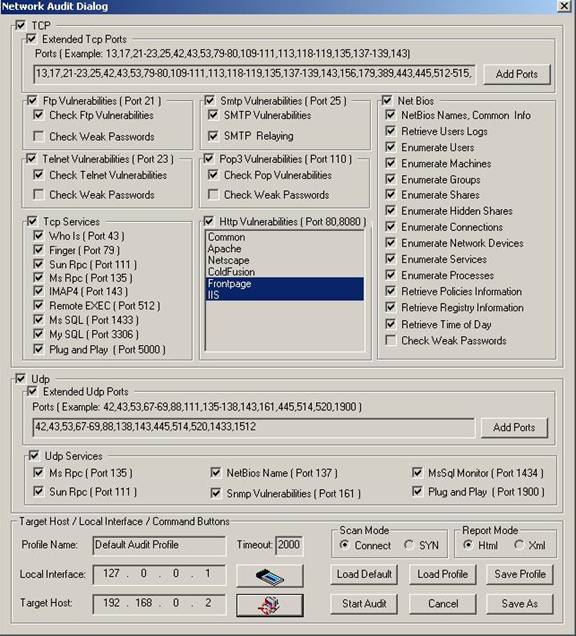Screen dimensions: 576x636
Task: Uncheck Snmp Vulnerabilities ( Port 161 )
Action: (x=216, y=493)
